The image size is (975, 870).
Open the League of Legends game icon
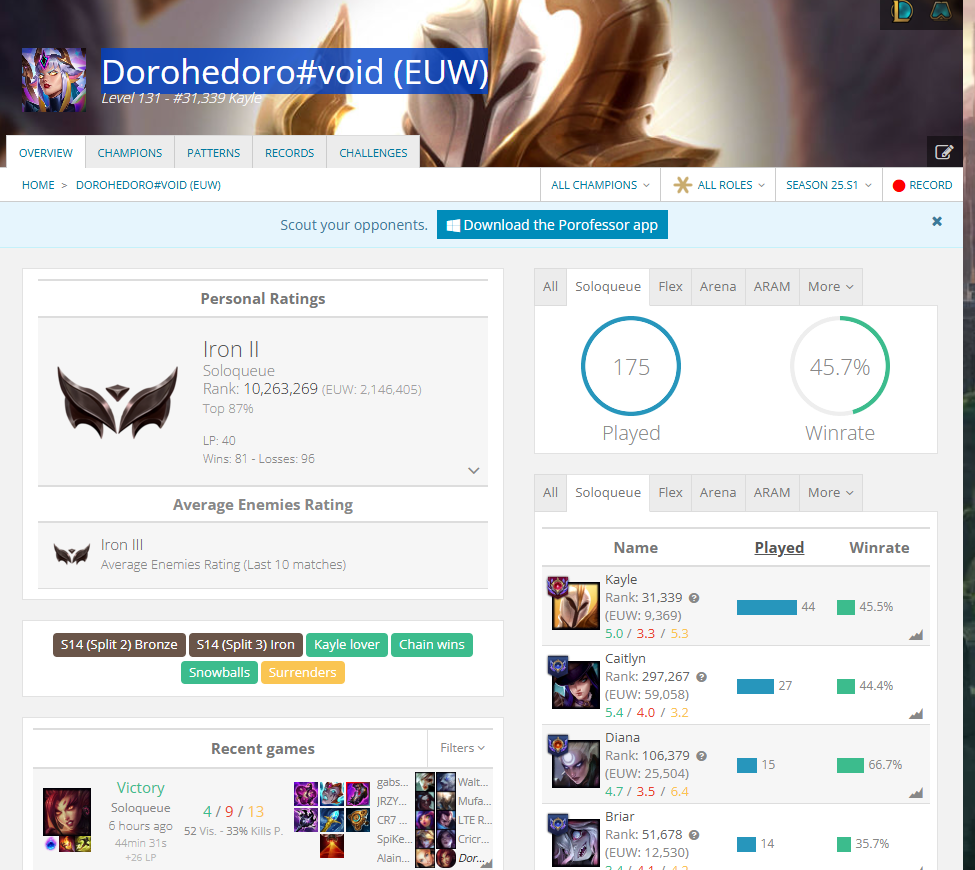tap(902, 11)
